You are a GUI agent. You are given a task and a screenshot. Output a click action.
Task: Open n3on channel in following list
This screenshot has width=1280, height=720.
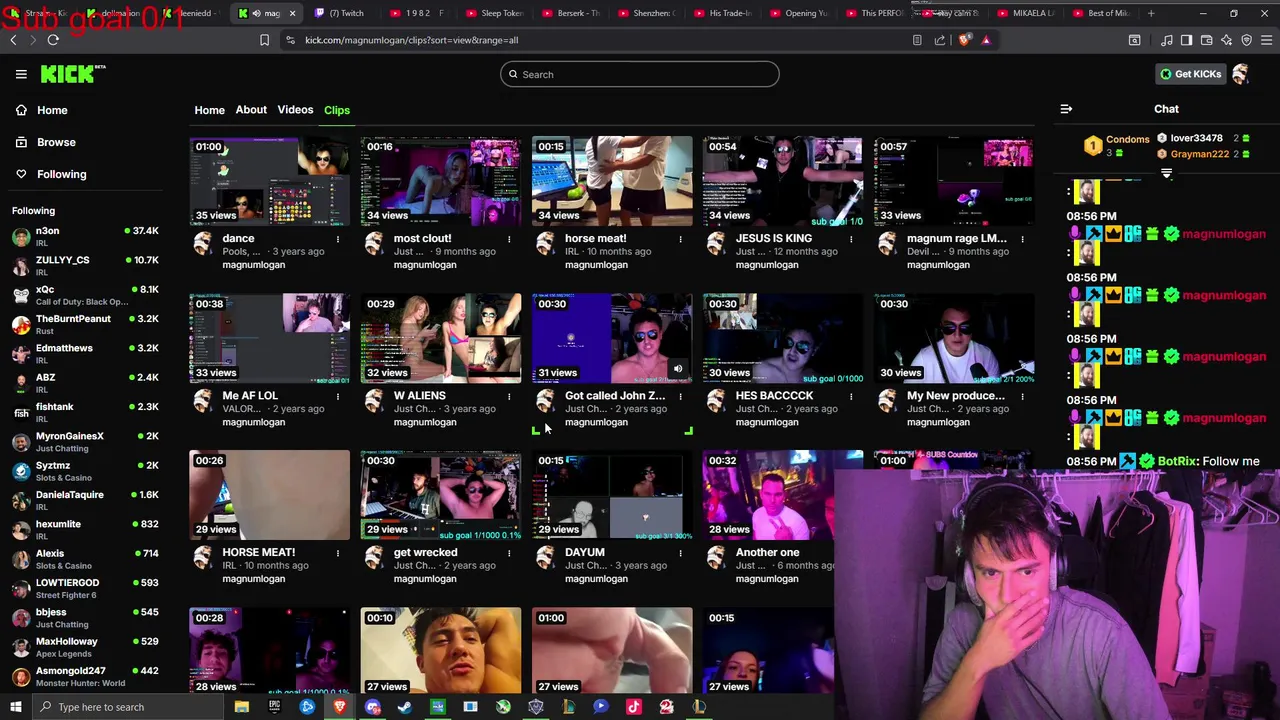[x=85, y=237]
